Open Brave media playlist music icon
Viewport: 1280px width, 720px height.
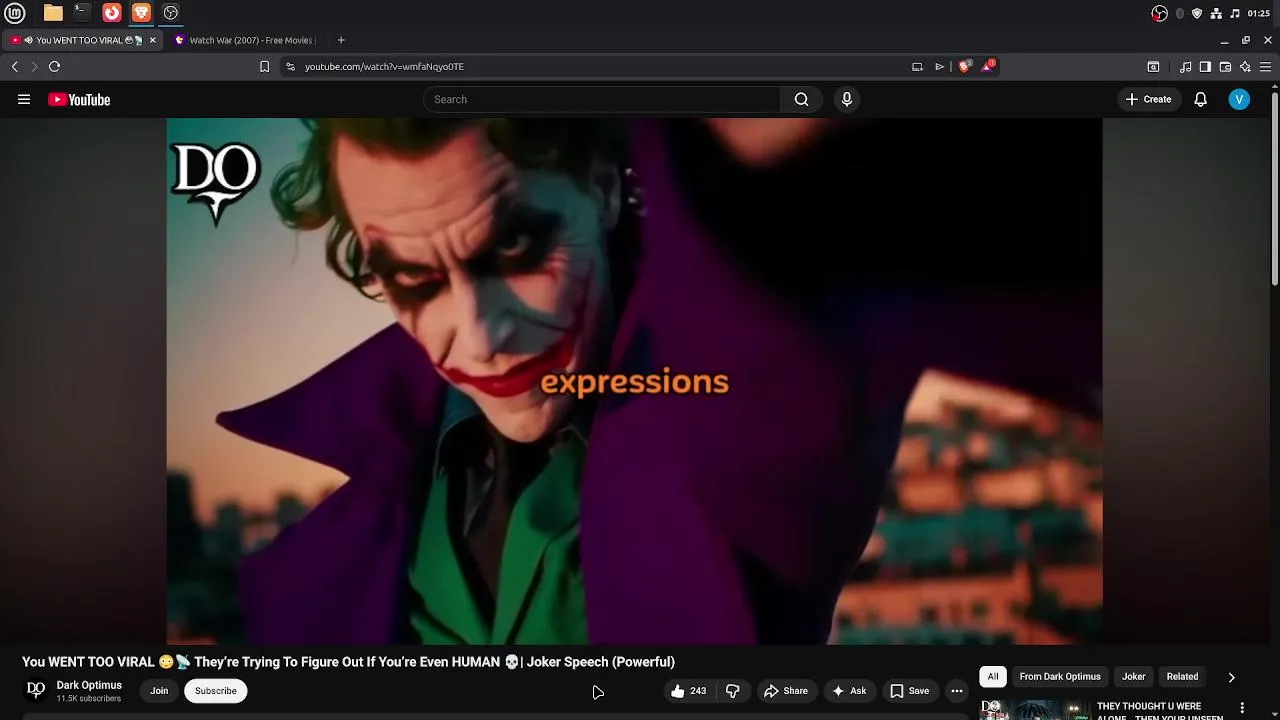(1185, 66)
